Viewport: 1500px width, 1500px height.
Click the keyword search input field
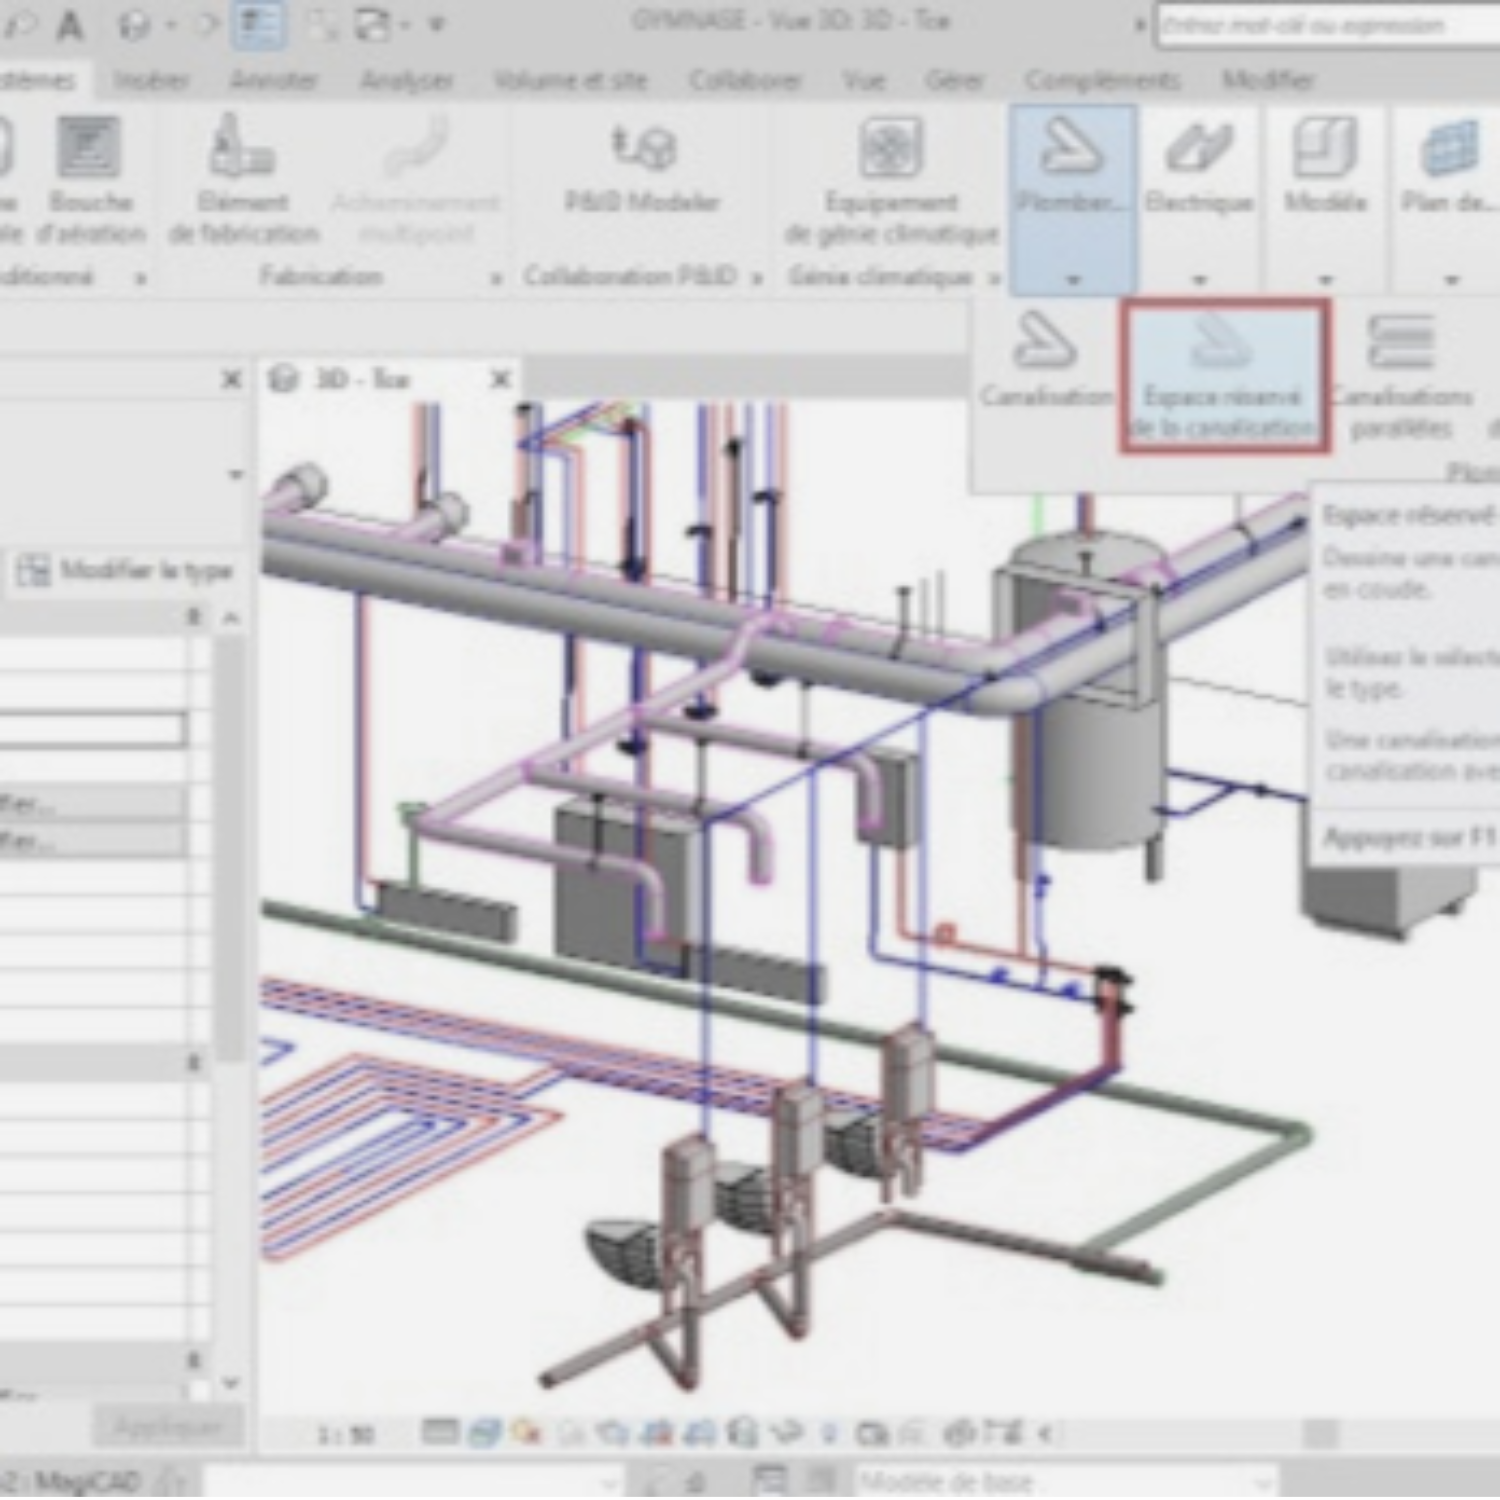point(1325,27)
